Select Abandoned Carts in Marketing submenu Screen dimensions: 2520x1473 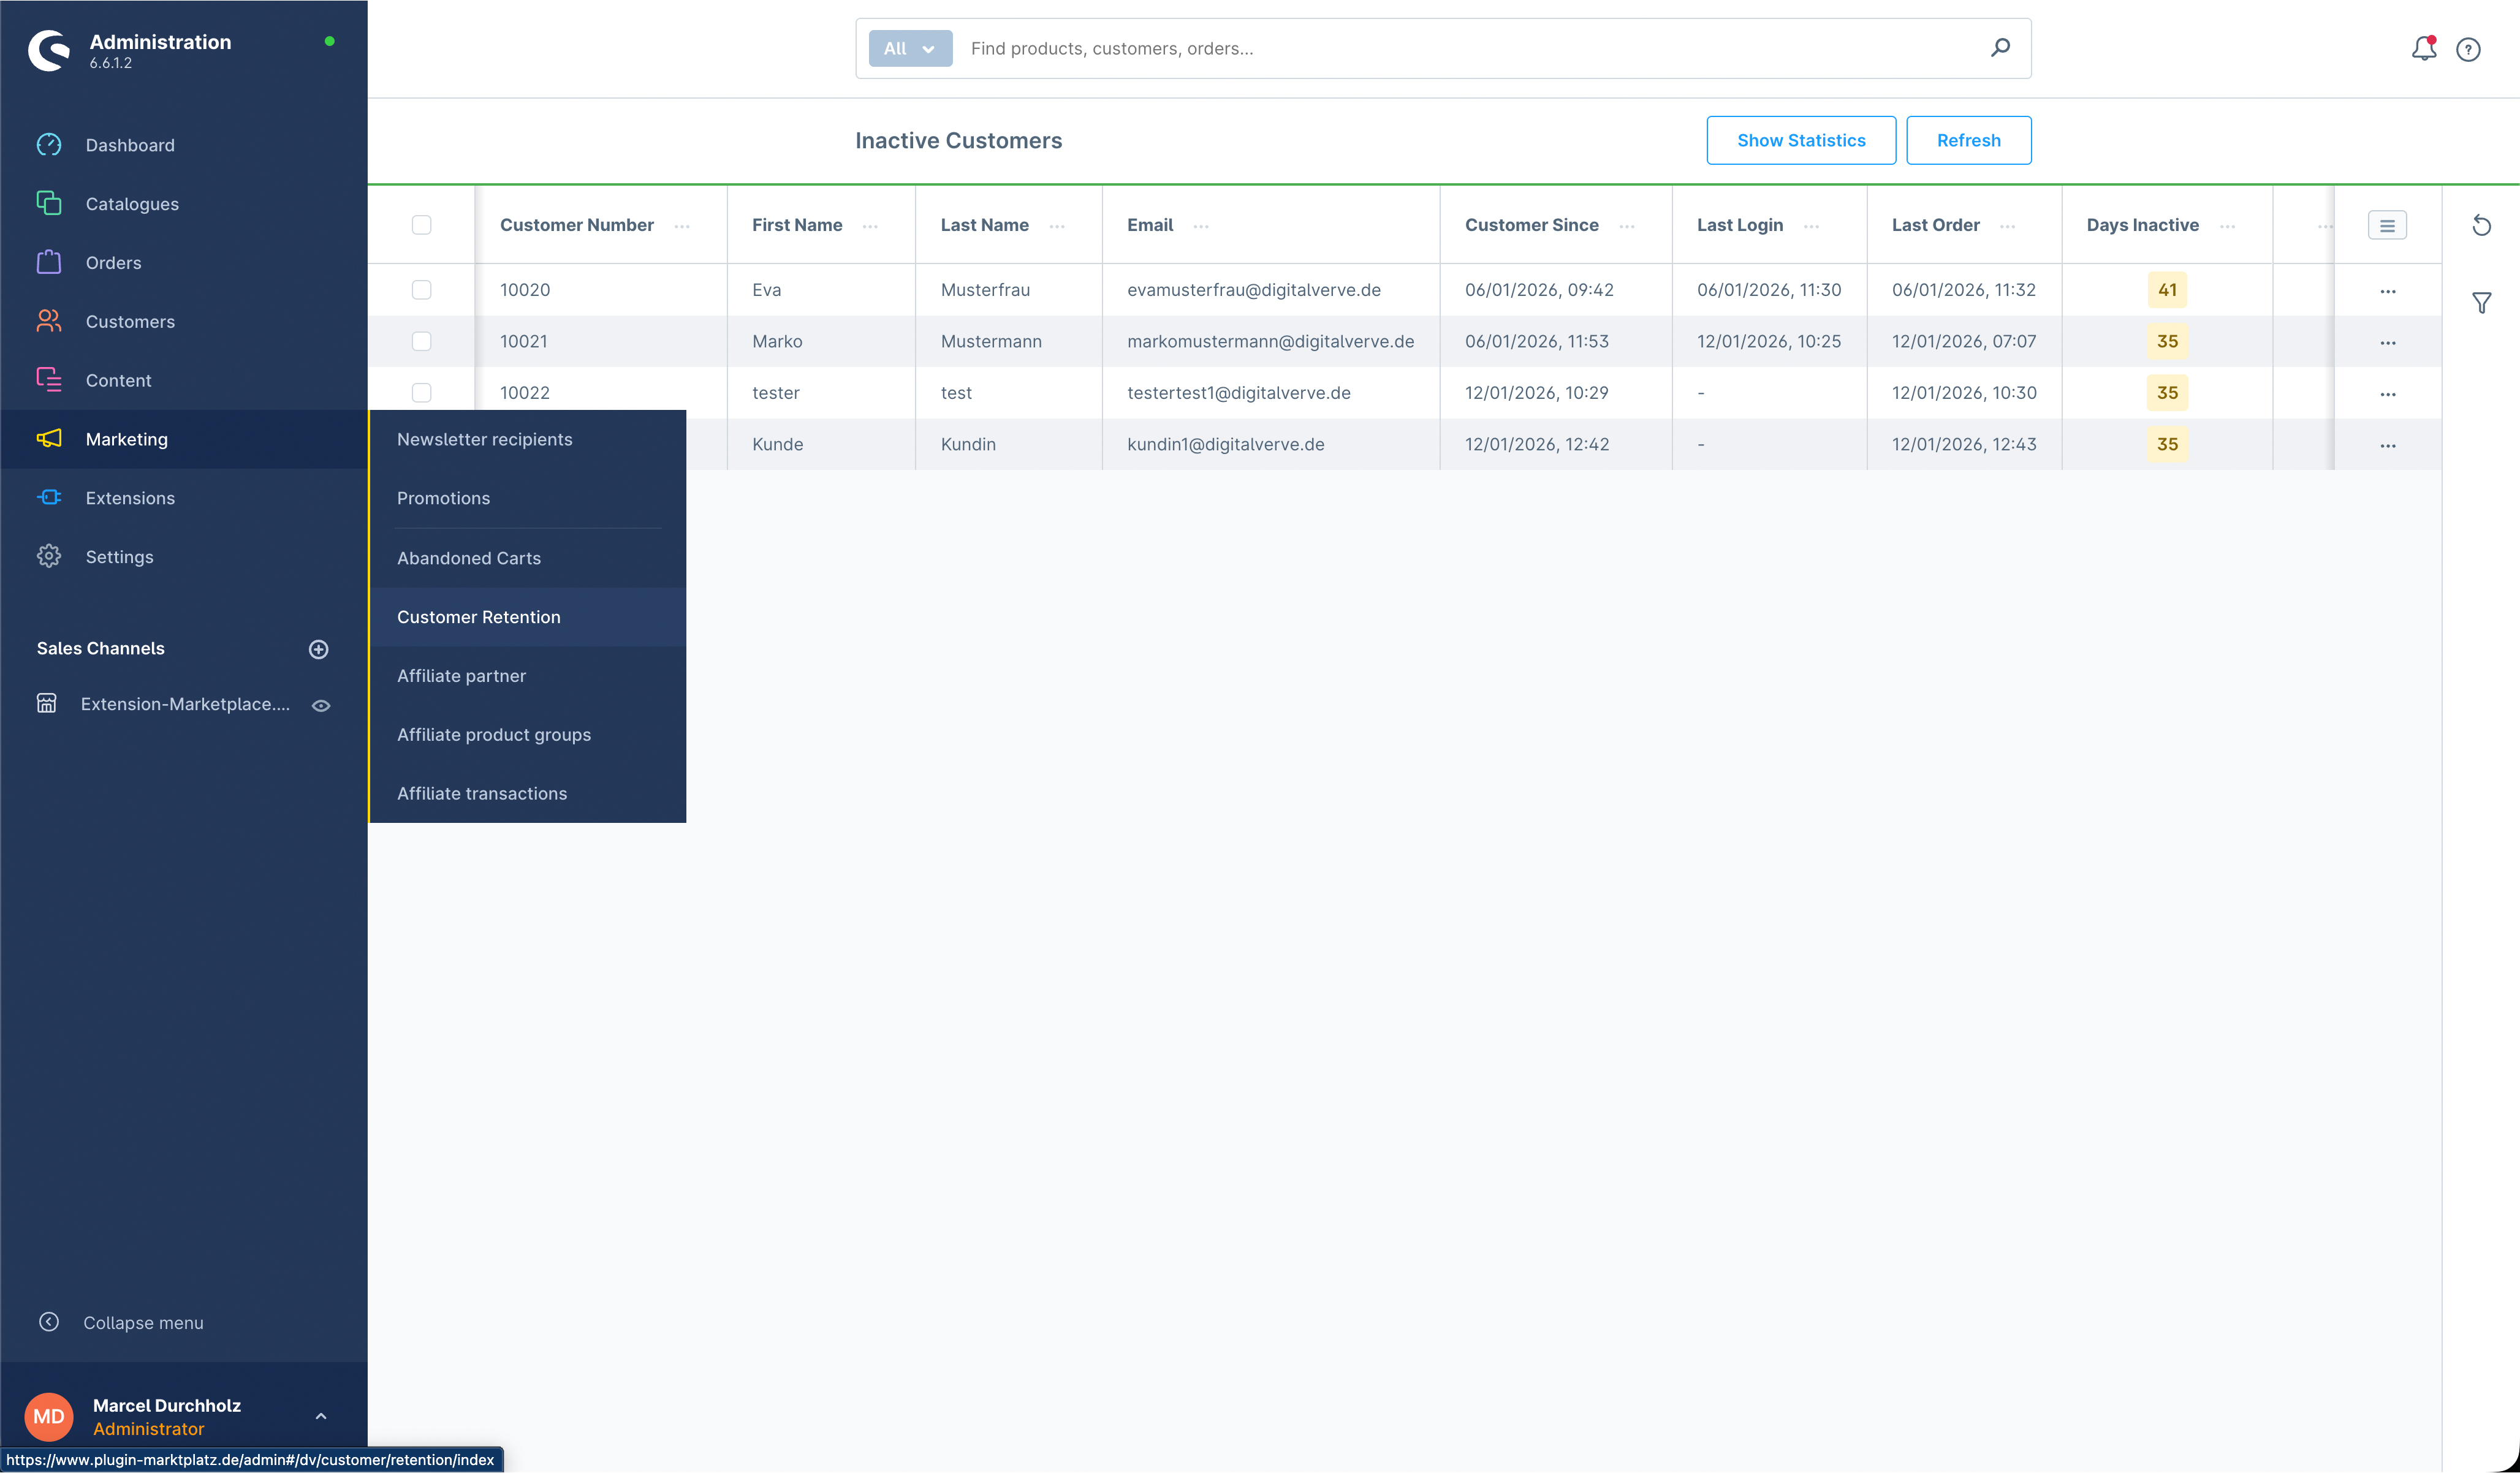[469, 558]
